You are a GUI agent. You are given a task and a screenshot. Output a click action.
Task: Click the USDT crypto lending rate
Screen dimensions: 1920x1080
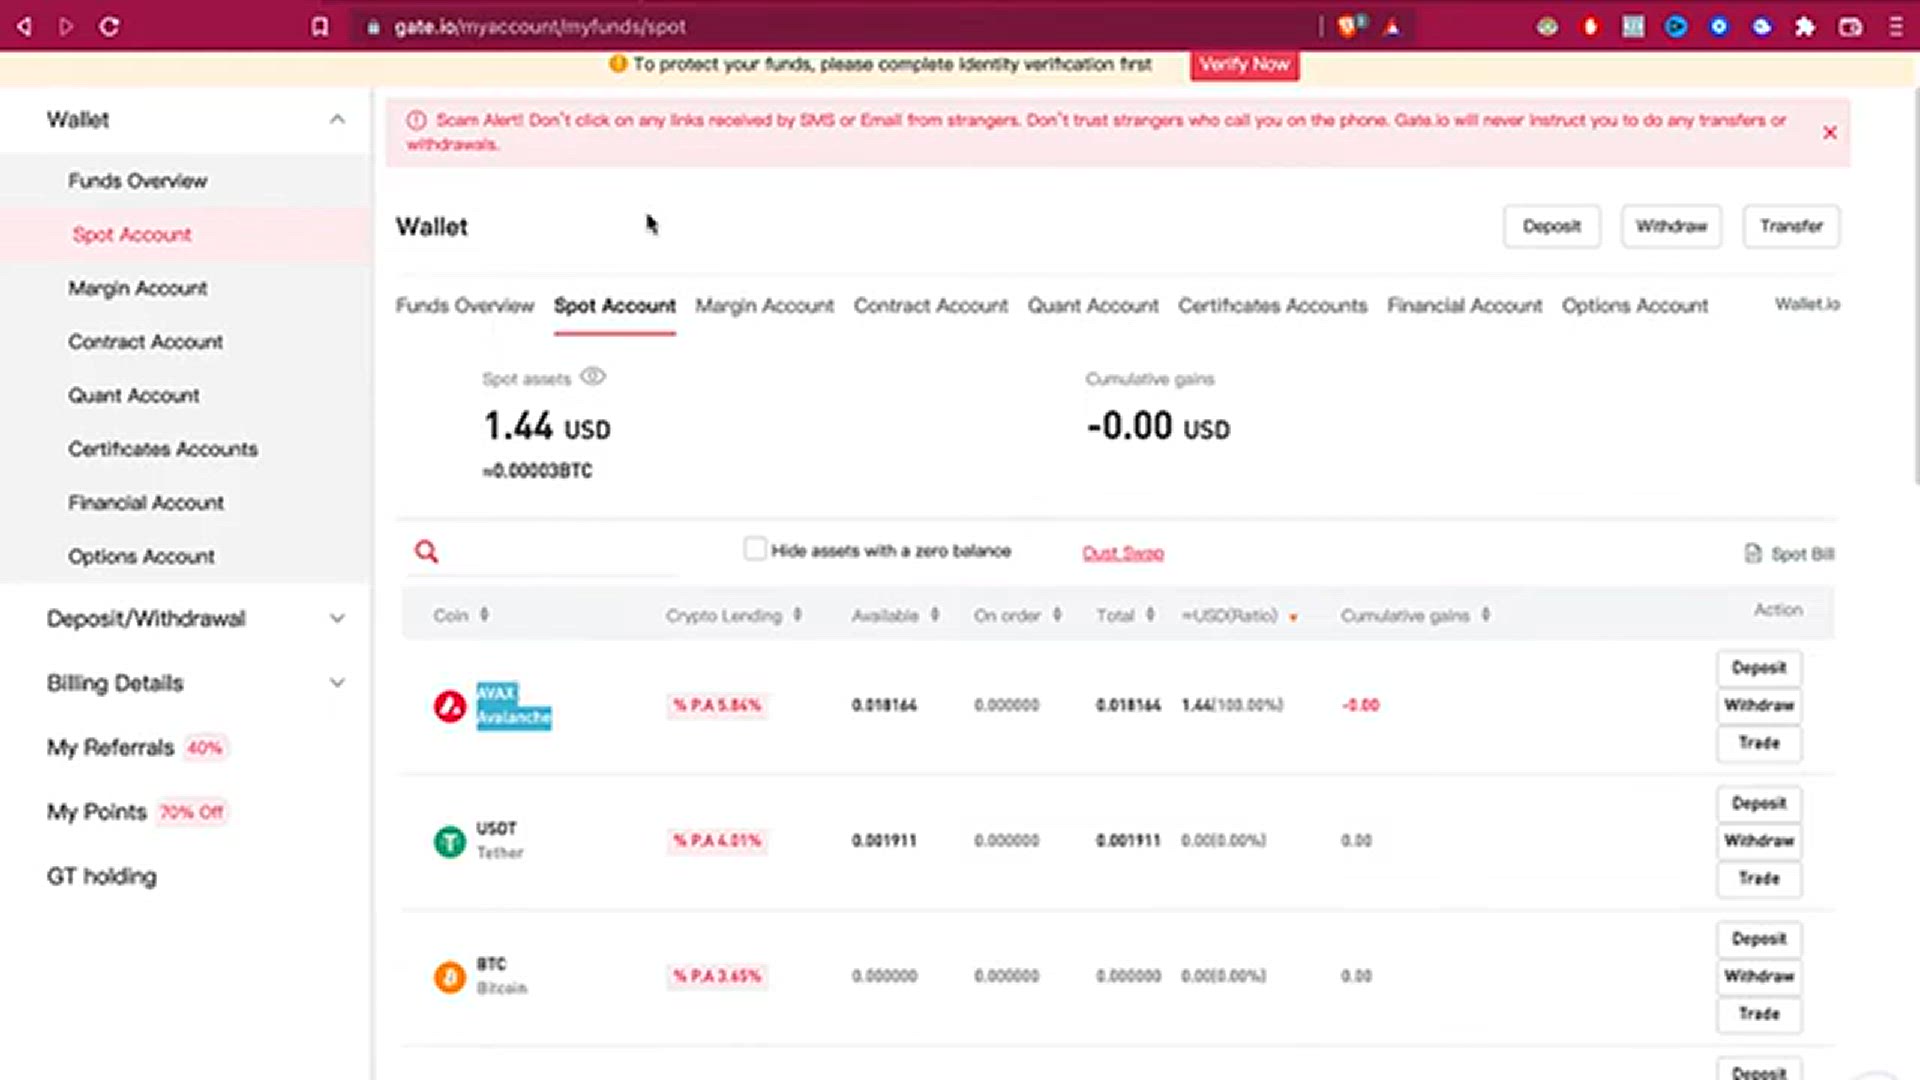click(x=717, y=840)
